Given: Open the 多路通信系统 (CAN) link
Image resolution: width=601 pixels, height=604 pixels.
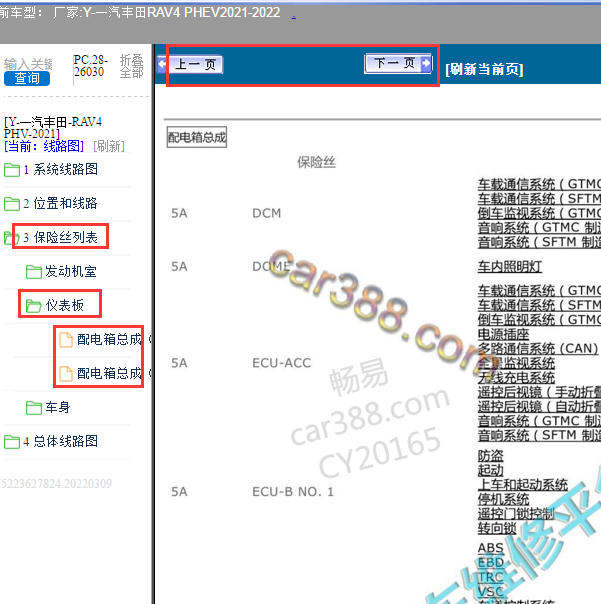Looking at the screenshot, I should [538, 349].
